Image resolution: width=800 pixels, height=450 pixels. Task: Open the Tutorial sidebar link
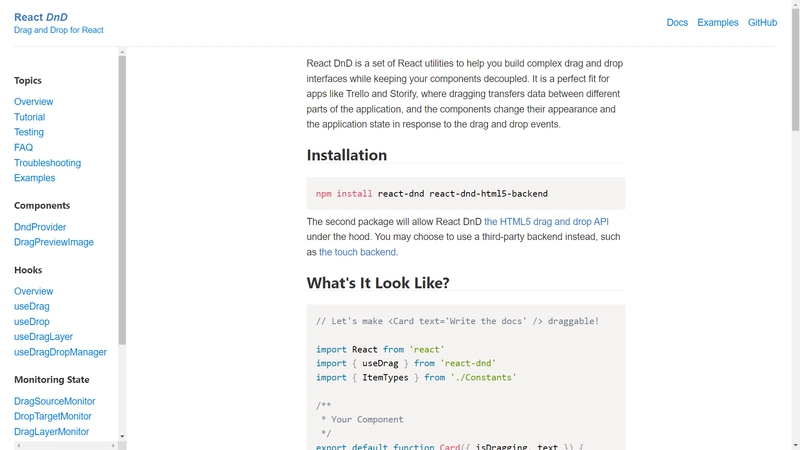(x=29, y=117)
